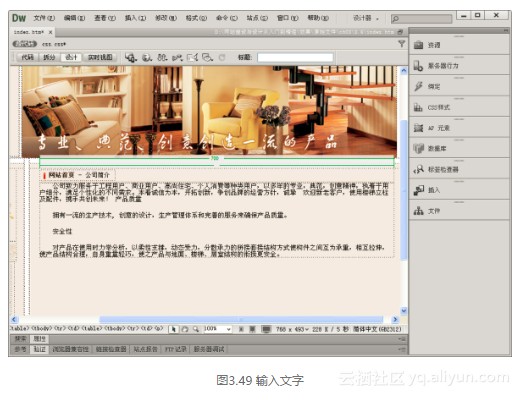Switch to the FTP 记录 tab
Screen dimensions: 520x397
point(176,349)
